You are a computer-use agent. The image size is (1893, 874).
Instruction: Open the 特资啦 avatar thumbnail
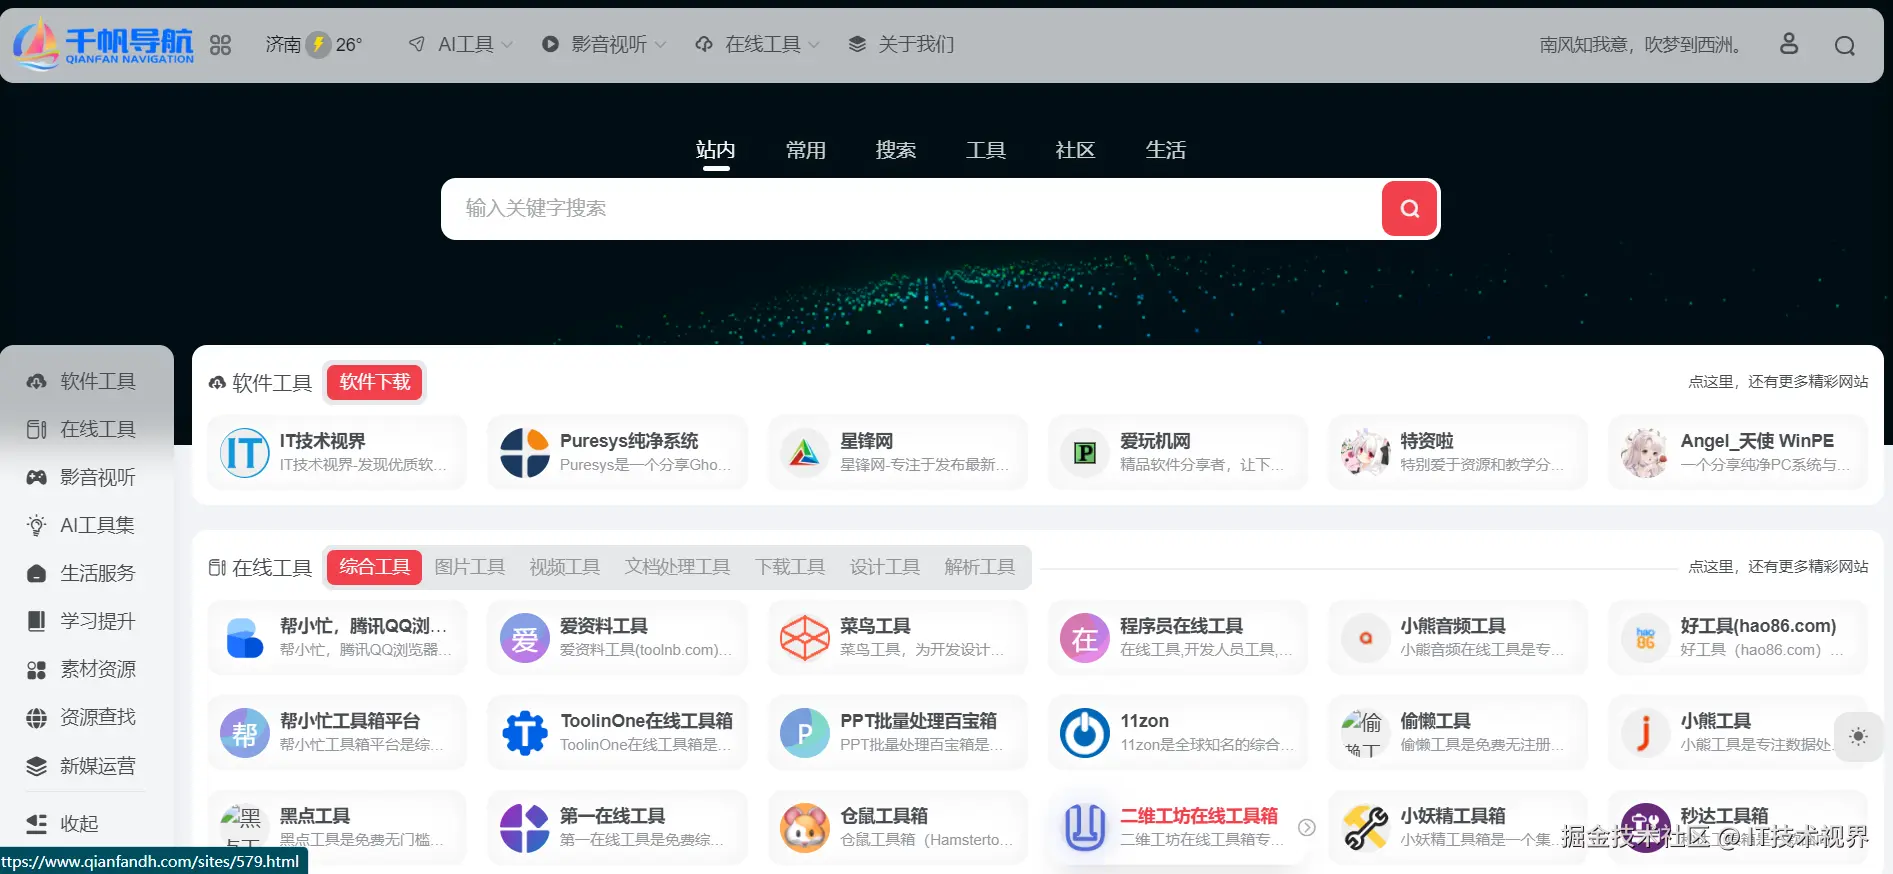[x=1365, y=453]
